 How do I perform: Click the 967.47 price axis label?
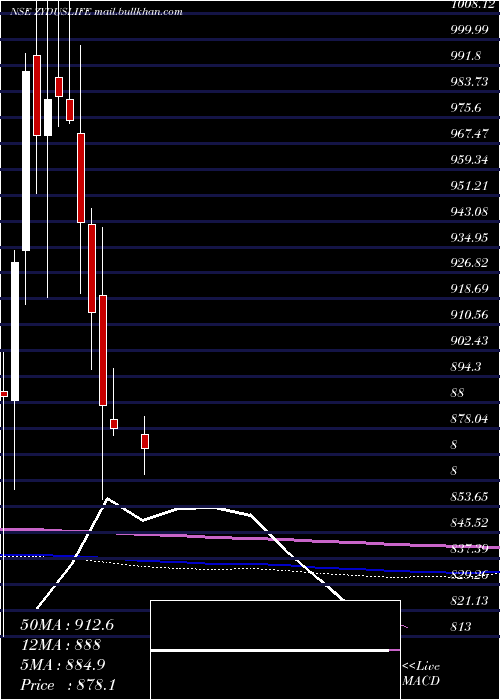[470, 133]
